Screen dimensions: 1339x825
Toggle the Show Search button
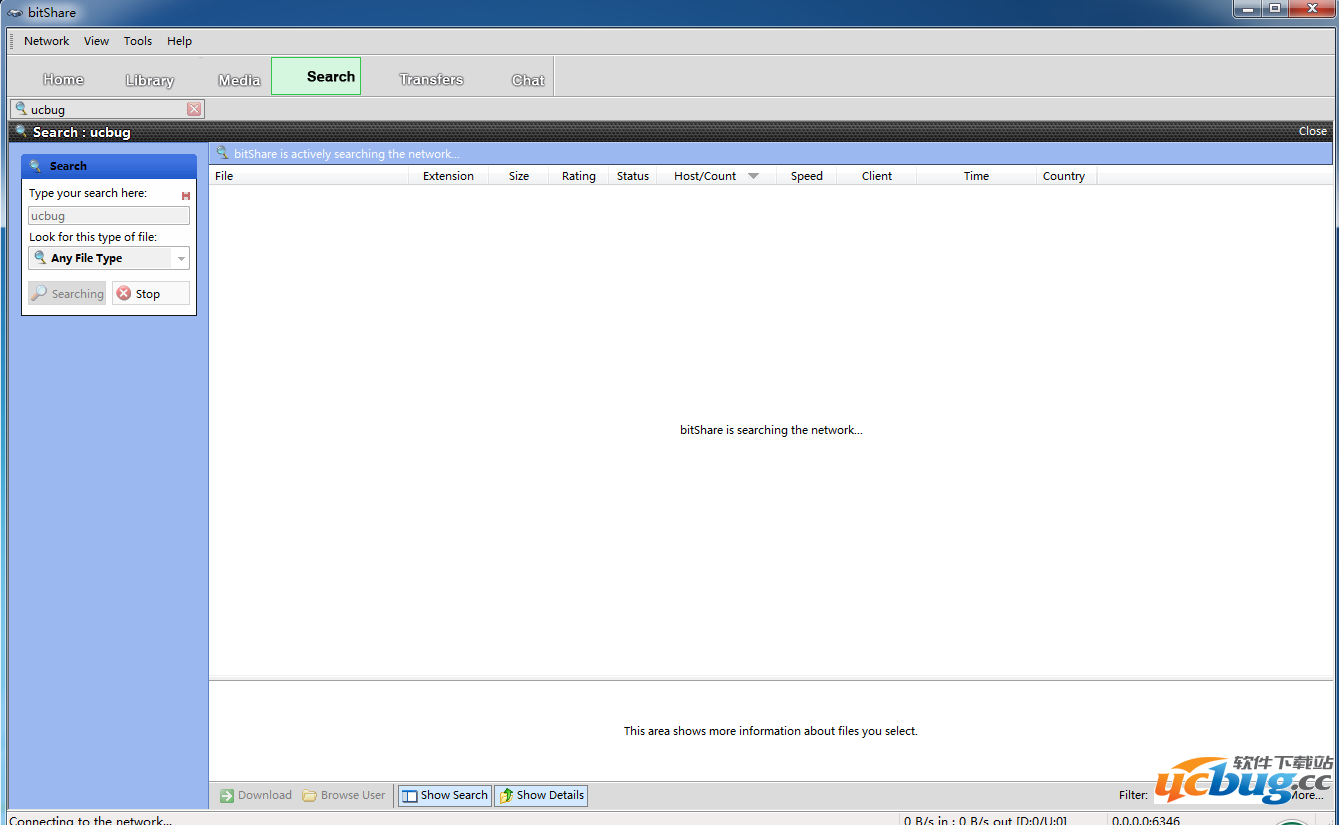click(445, 795)
